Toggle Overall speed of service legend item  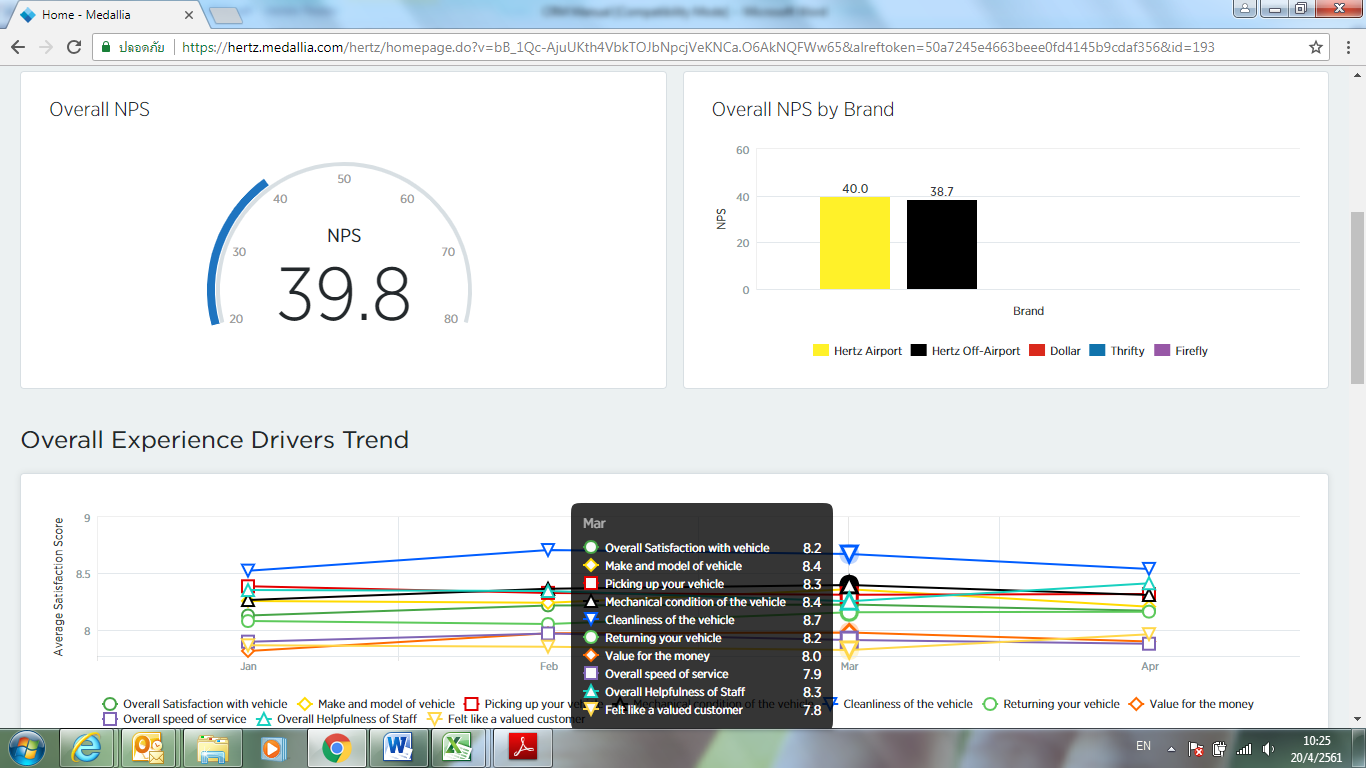click(x=184, y=719)
